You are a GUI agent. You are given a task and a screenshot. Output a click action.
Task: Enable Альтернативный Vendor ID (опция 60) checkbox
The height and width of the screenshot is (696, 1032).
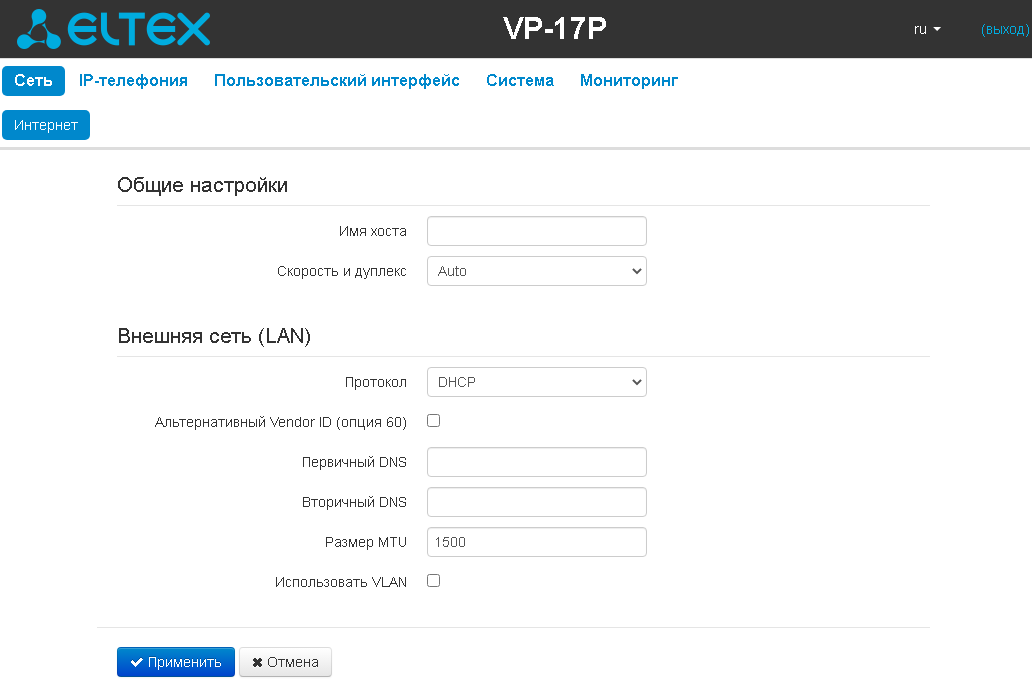[433, 421]
